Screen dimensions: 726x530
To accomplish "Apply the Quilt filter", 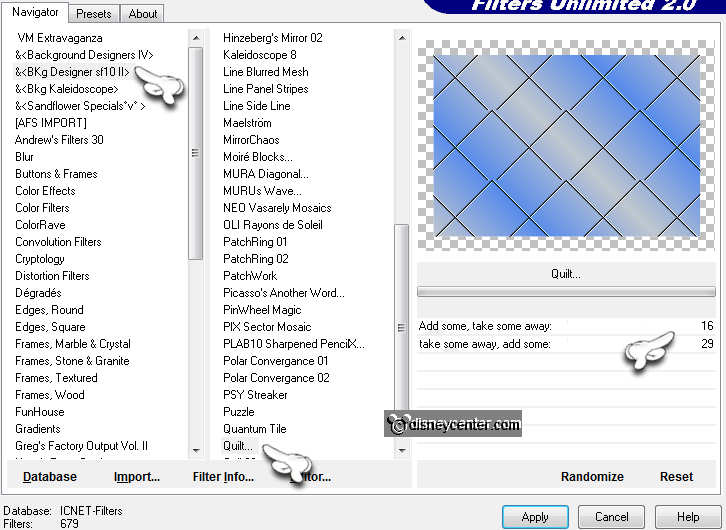I will coord(535,517).
